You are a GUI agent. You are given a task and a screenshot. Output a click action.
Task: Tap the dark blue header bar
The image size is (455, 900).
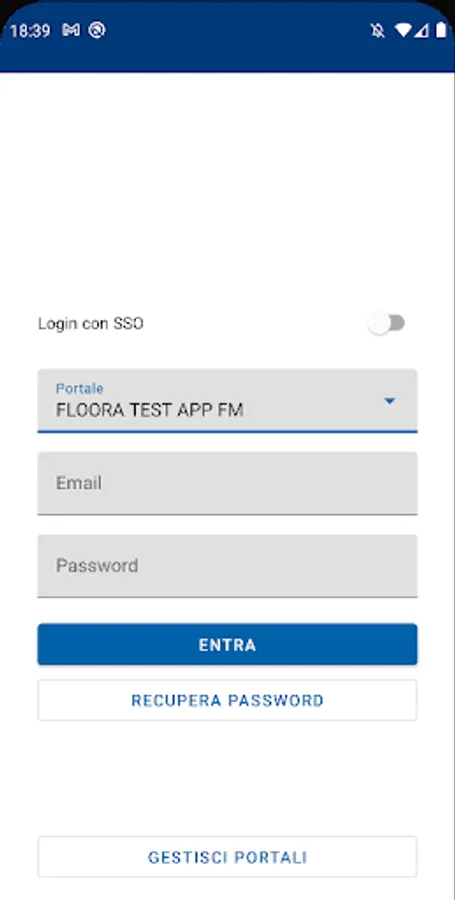pos(227,36)
